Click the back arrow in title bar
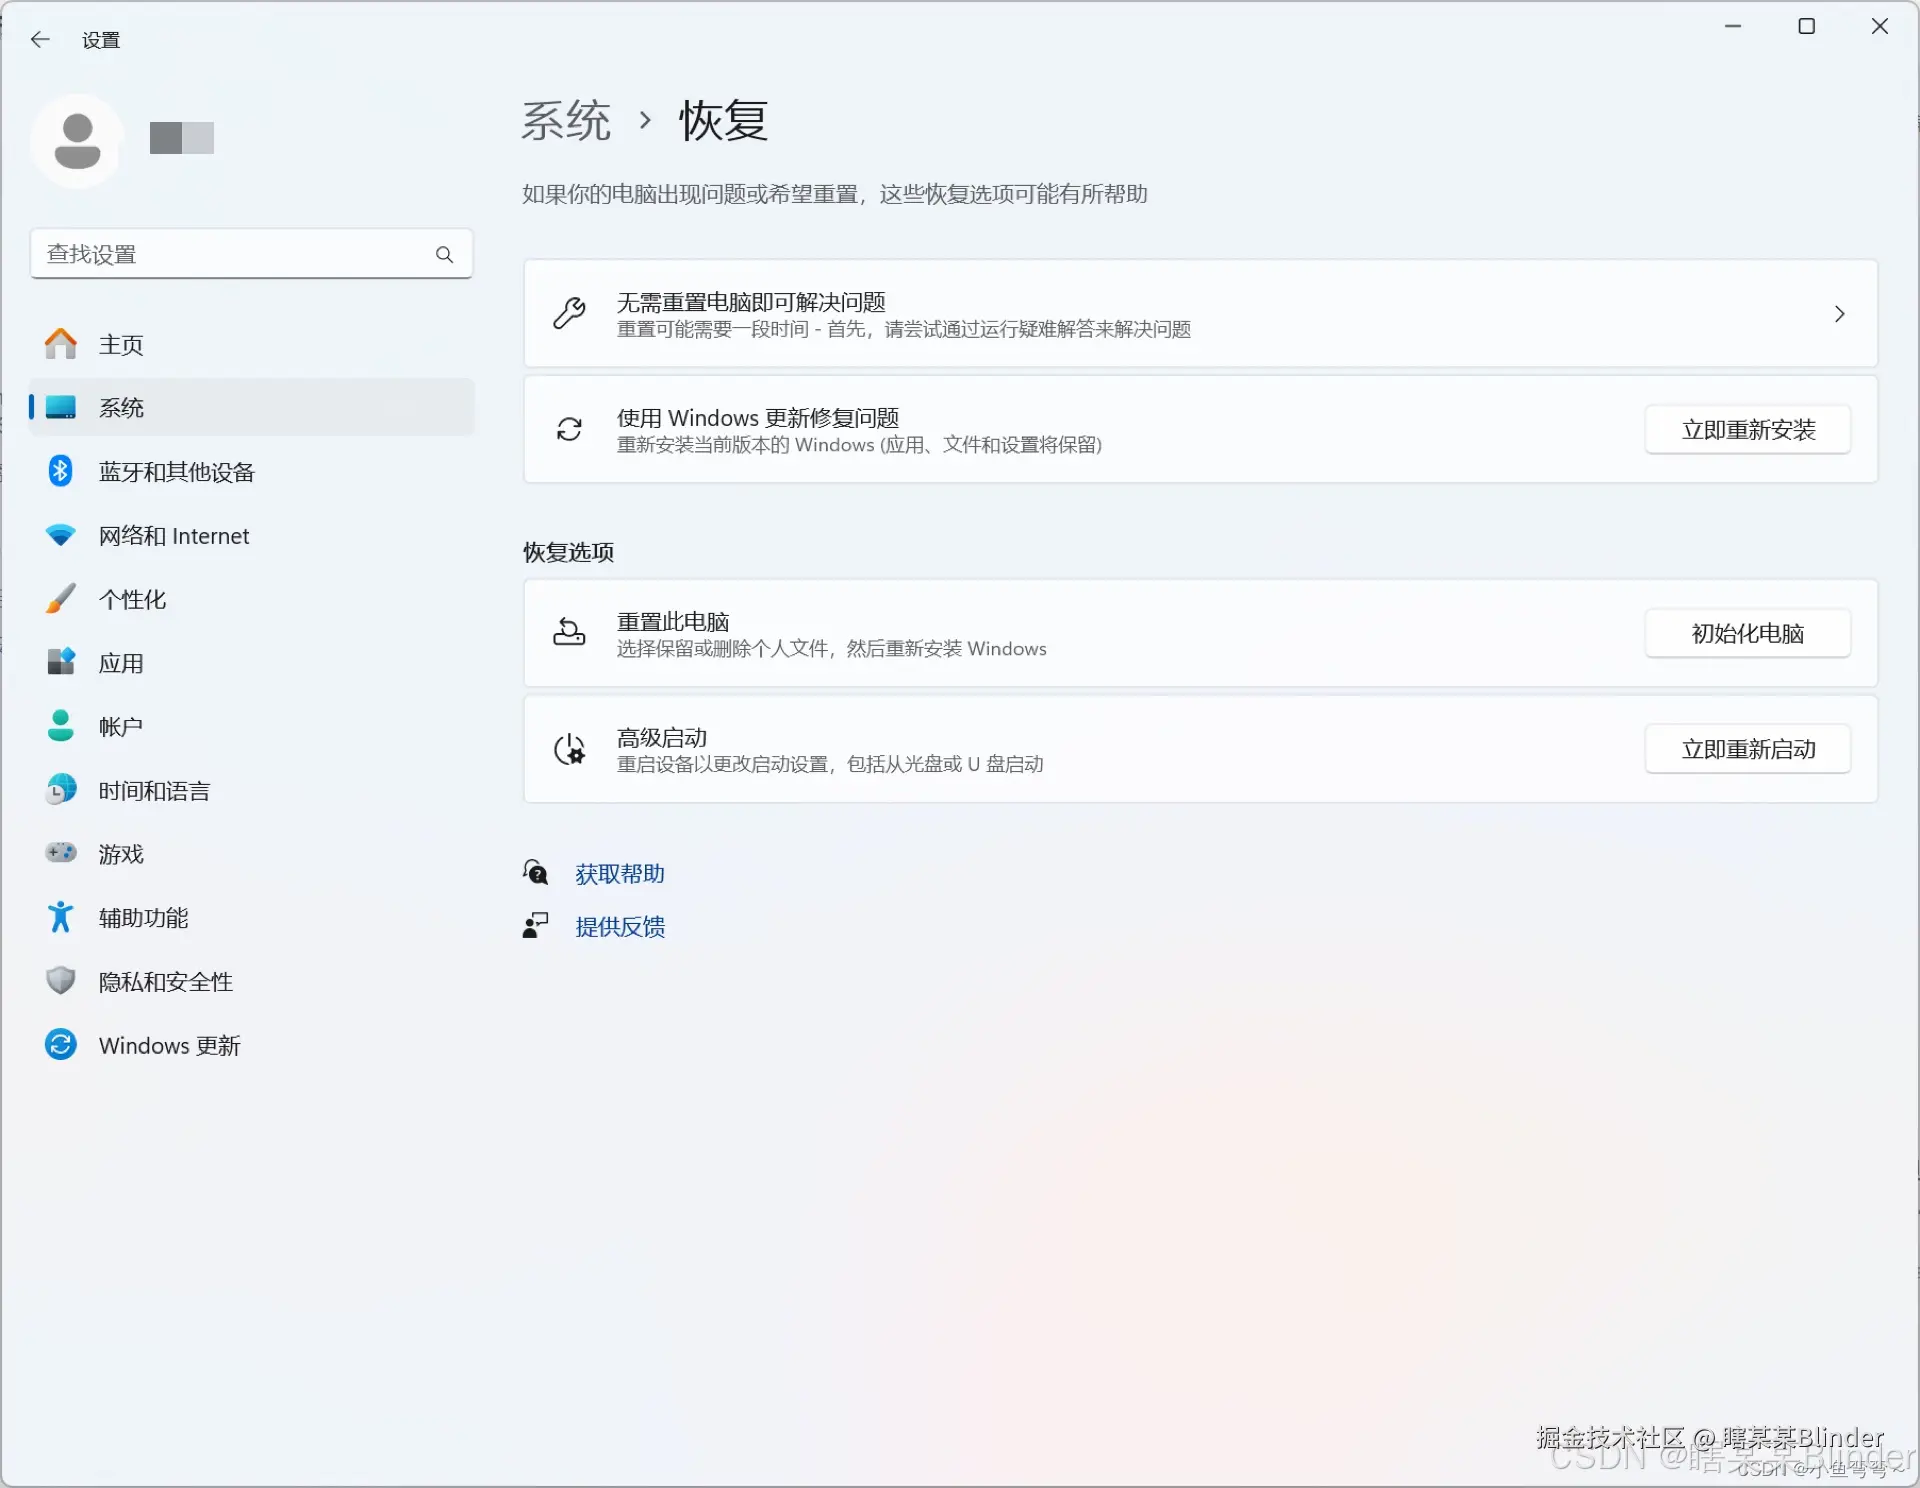Screen dimensions: 1920x1488 [40, 40]
